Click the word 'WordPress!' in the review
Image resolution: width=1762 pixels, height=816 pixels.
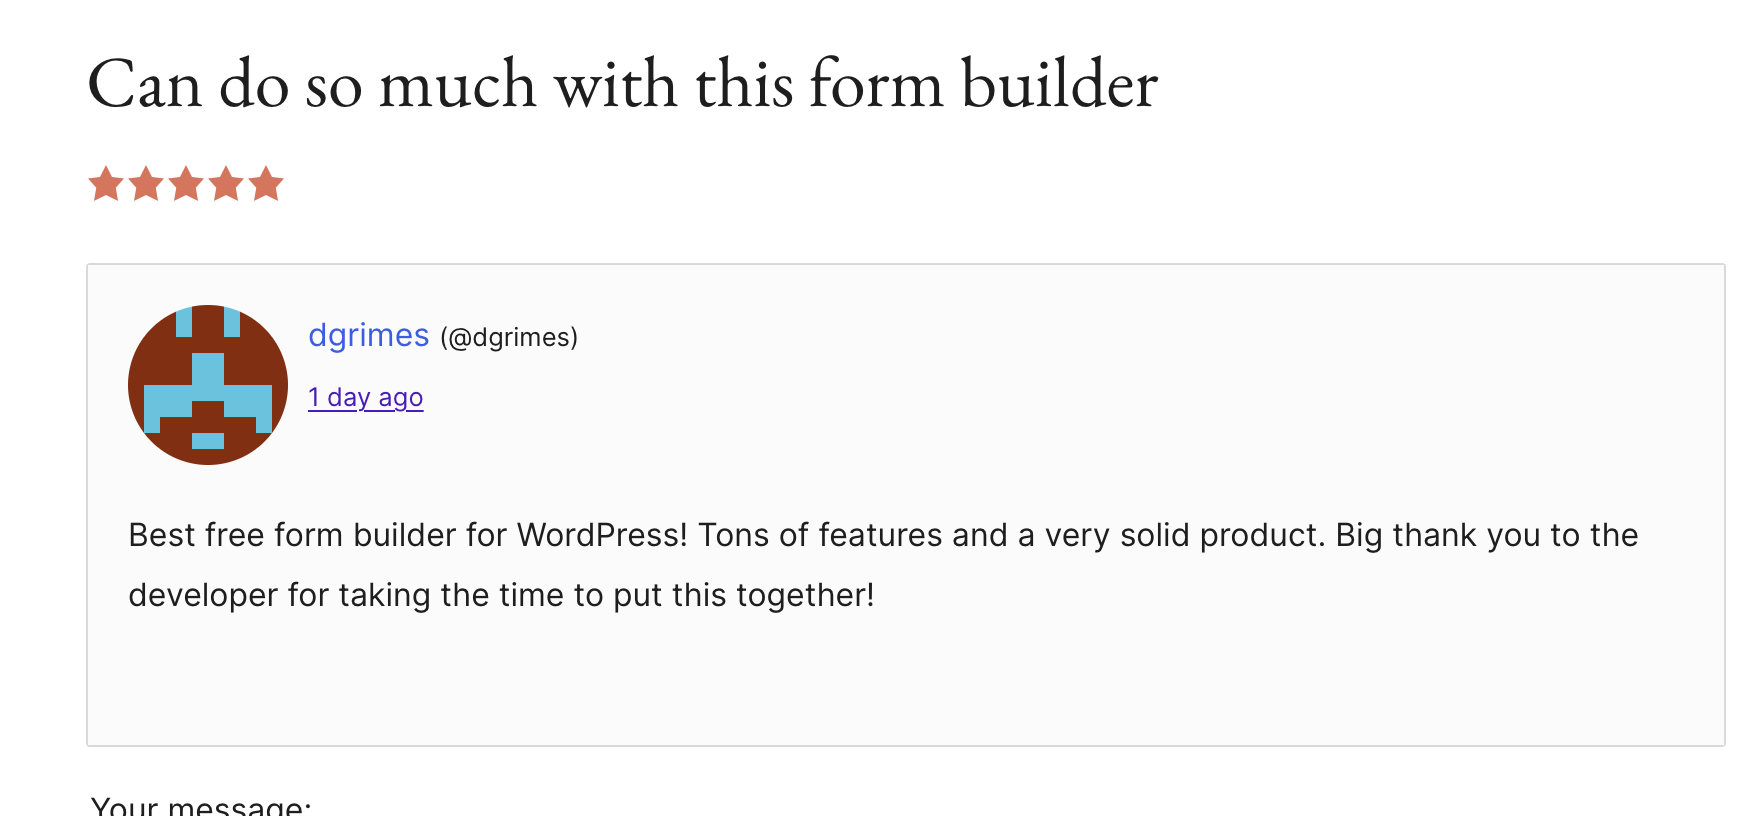tap(602, 536)
